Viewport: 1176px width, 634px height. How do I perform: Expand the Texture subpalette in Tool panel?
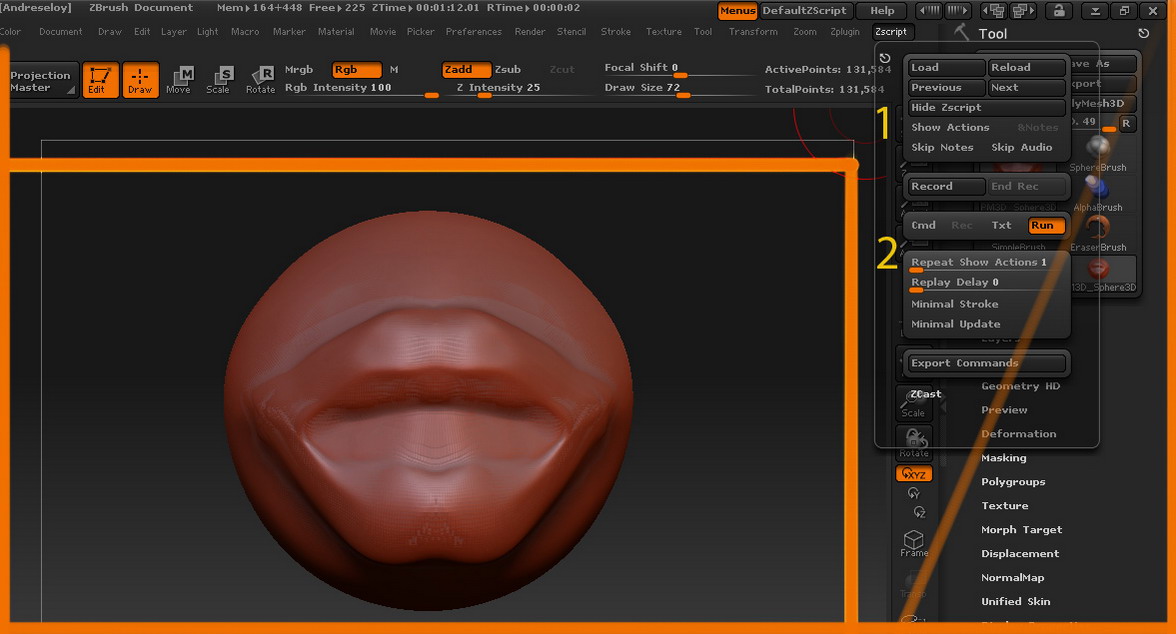pyautogui.click(x=1004, y=506)
